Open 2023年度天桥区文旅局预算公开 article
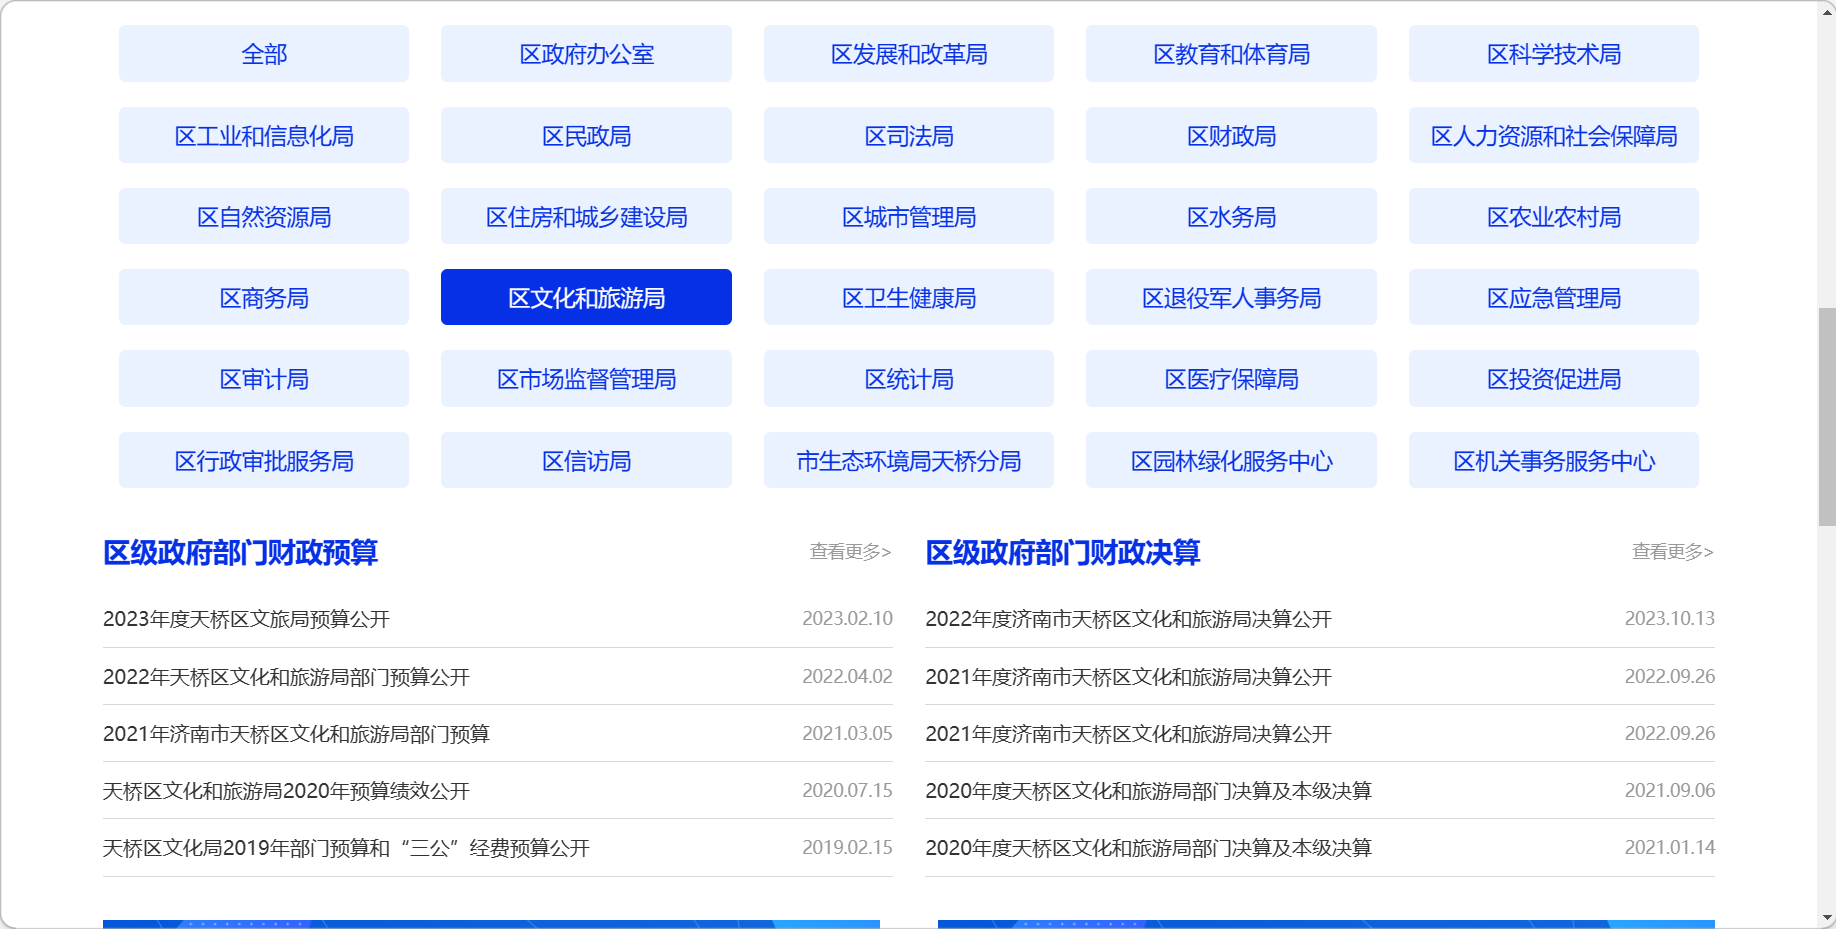 point(246,619)
